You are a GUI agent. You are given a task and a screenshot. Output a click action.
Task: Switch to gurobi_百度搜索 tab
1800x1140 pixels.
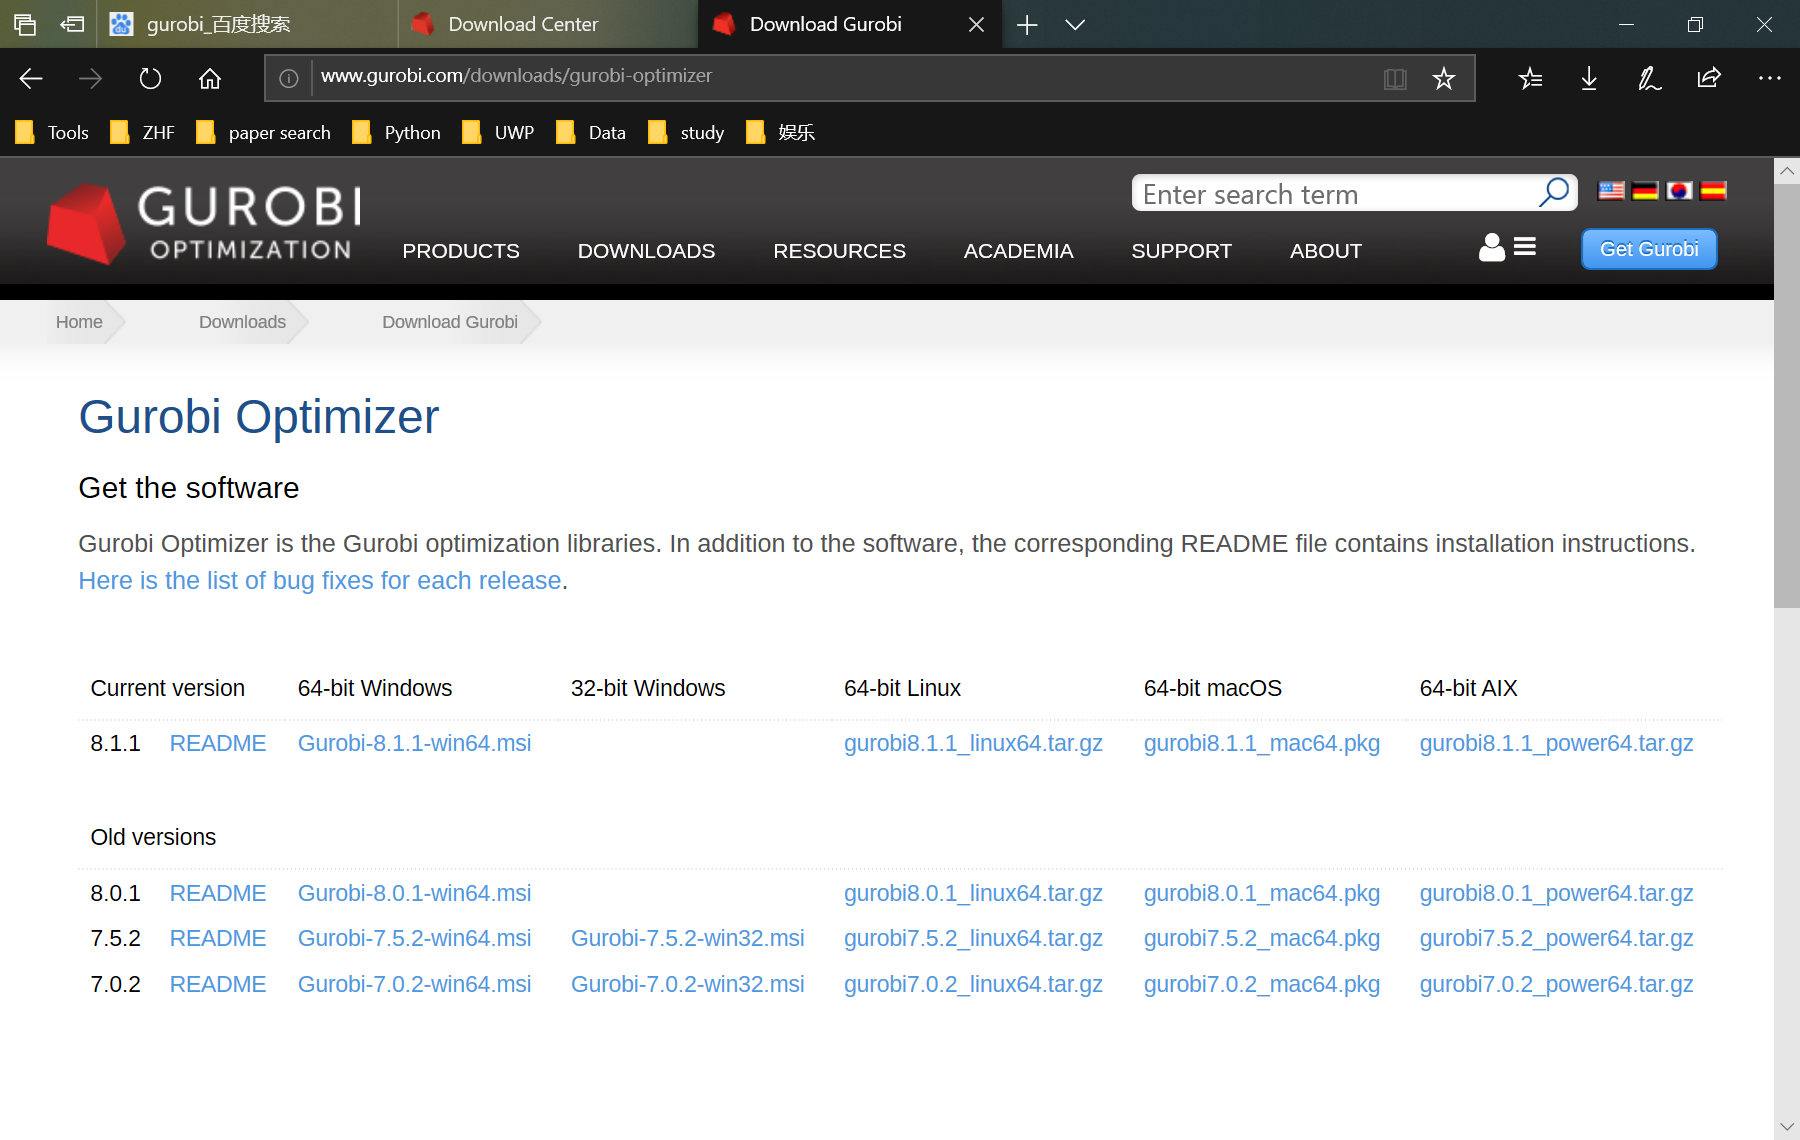[x=247, y=24]
